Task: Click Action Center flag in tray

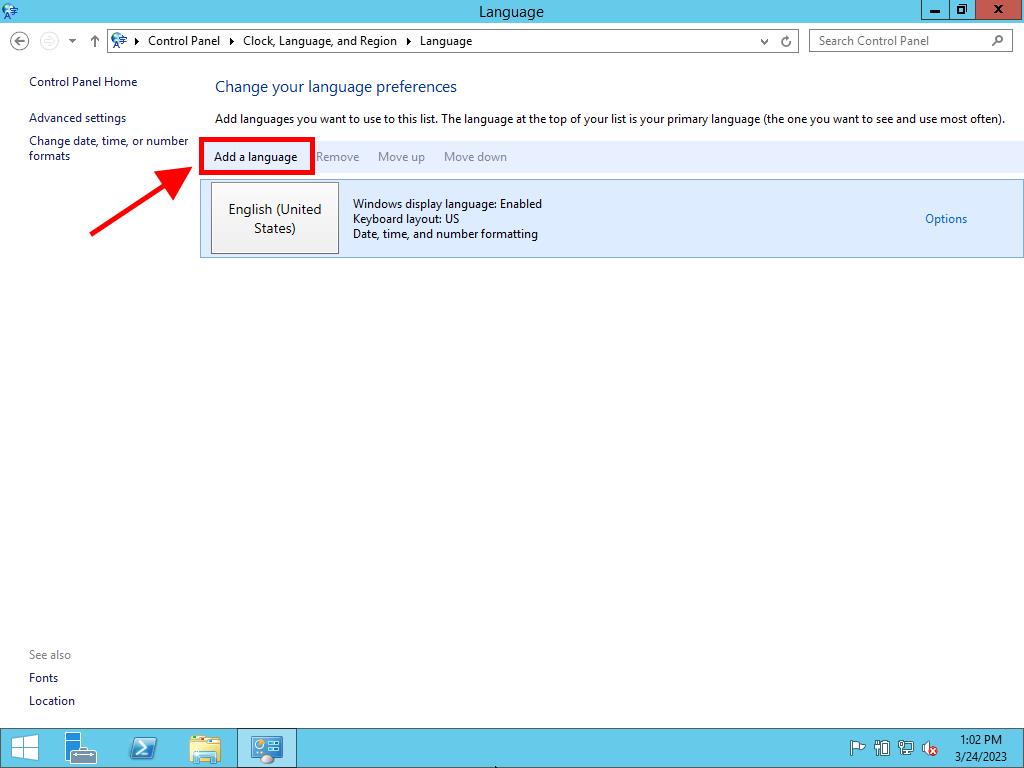Action: [x=857, y=748]
